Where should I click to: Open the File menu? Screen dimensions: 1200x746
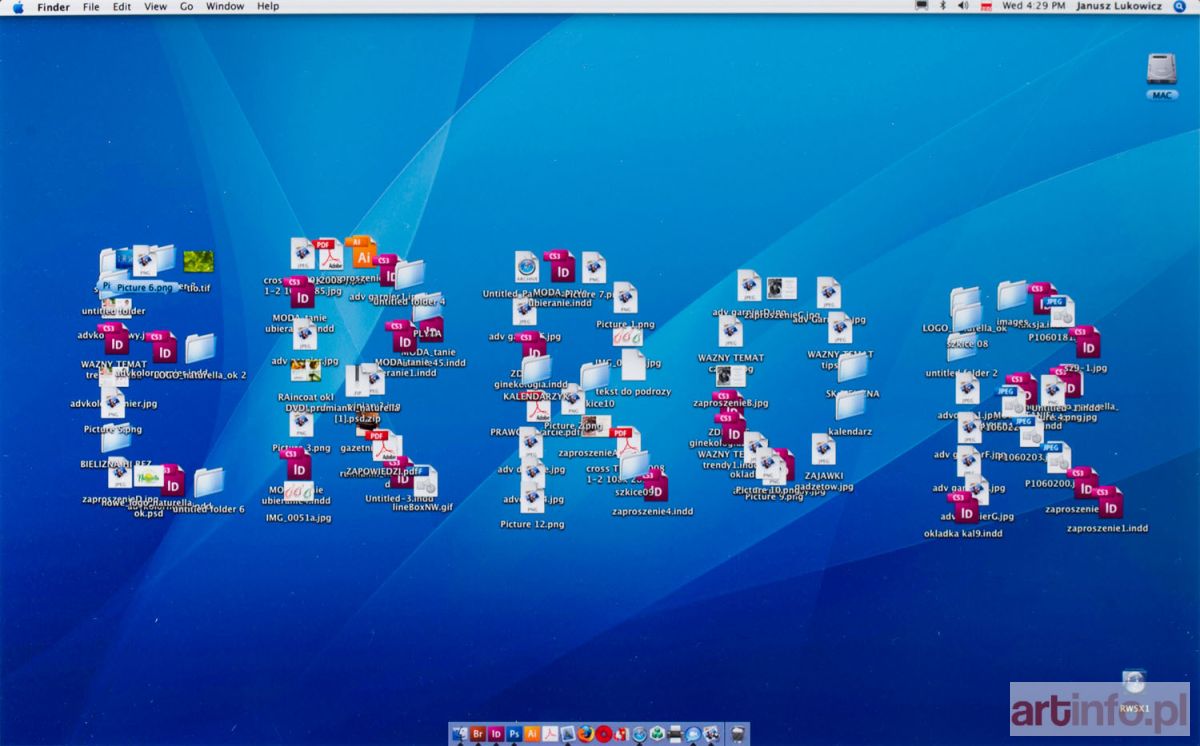tap(91, 7)
